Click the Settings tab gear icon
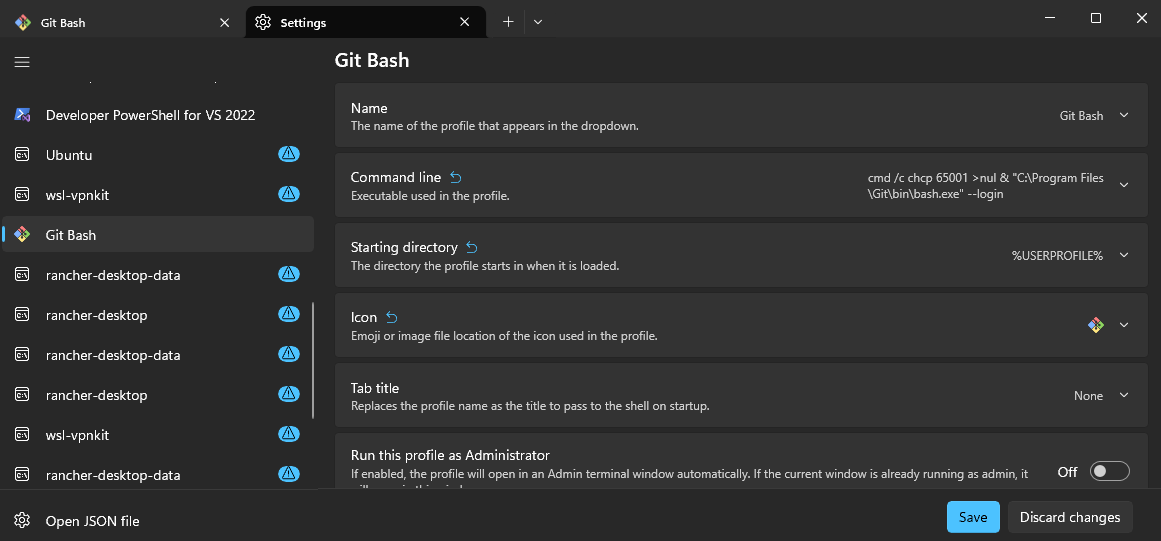The height and width of the screenshot is (541, 1161). 262,22
